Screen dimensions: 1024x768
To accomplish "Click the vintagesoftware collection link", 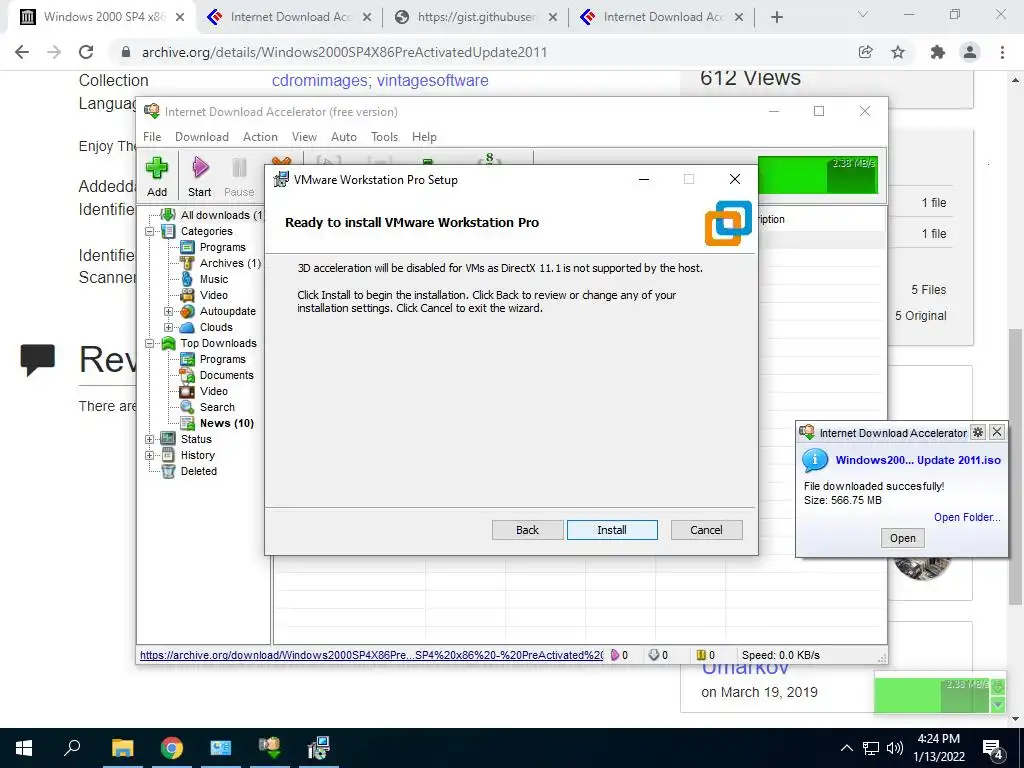I will pyautogui.click(x=432, y=80).
